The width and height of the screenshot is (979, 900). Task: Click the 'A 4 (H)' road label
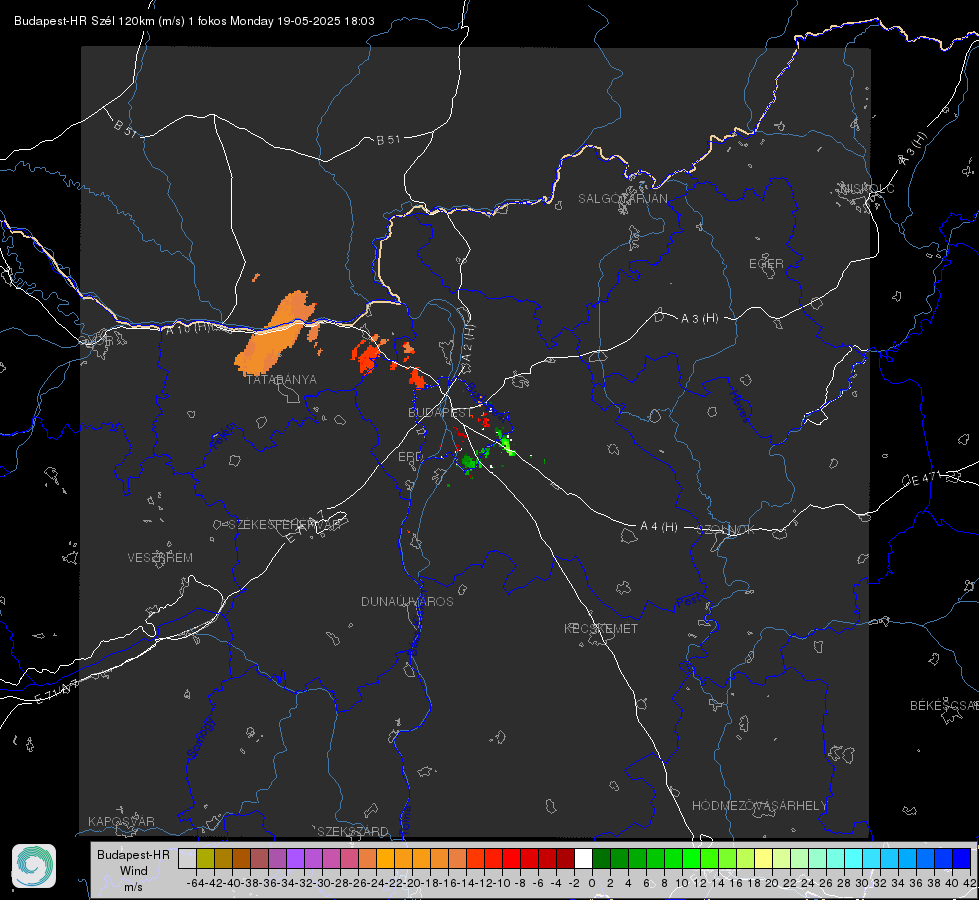pyautogui.click(x=659, y=527)
